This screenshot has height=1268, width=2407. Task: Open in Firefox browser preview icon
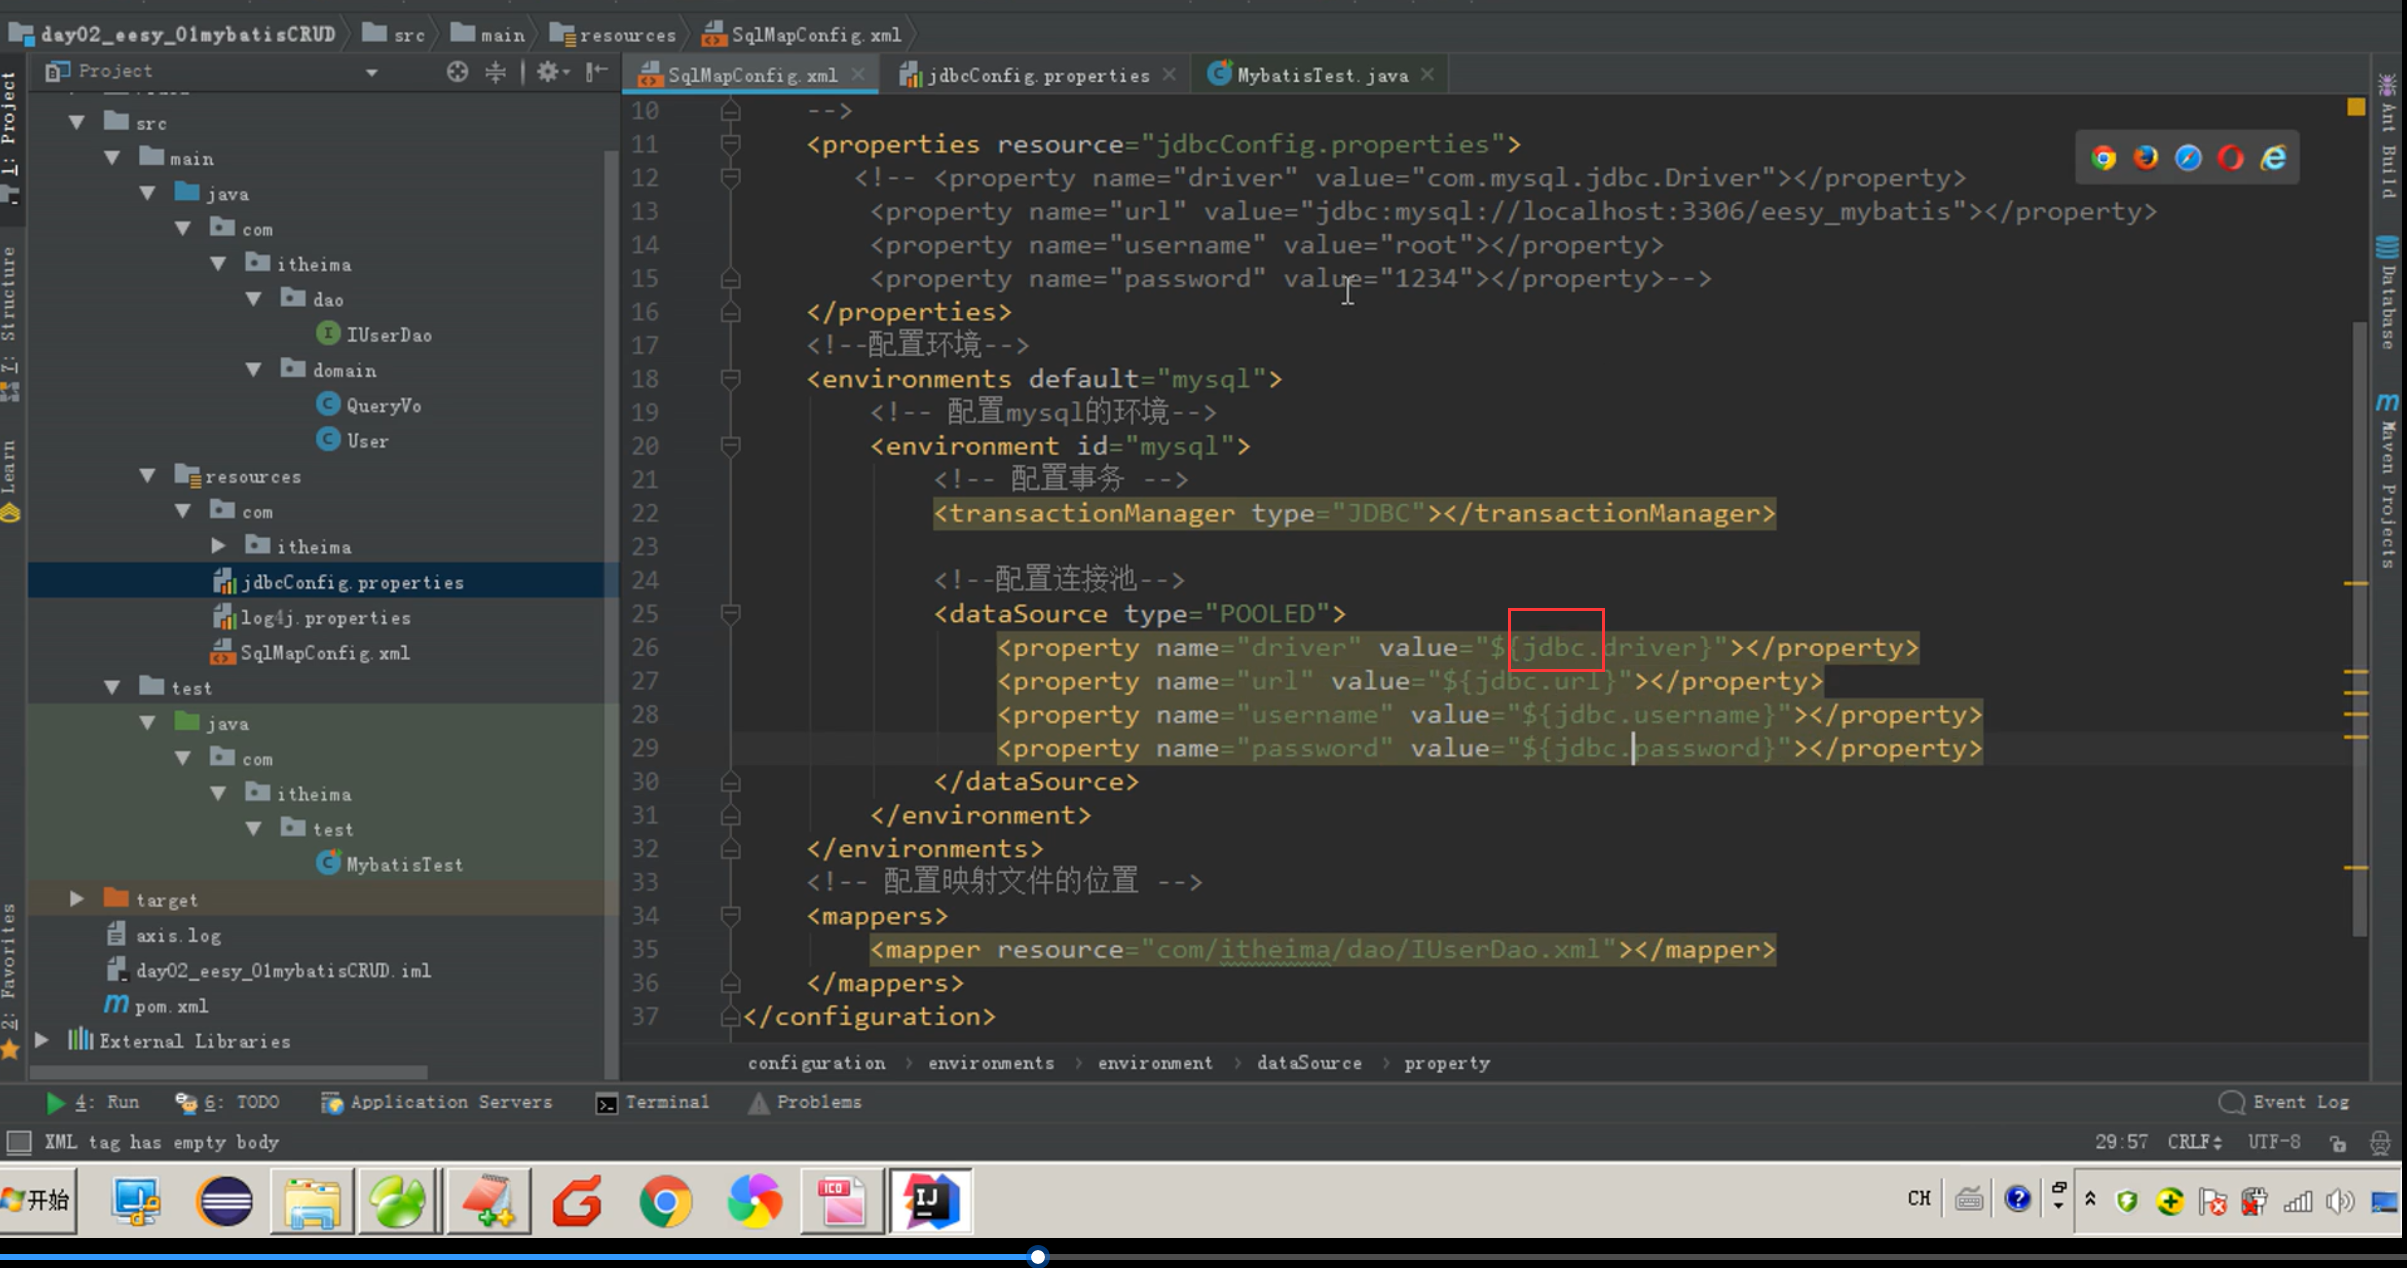[x=2145, y=158]
